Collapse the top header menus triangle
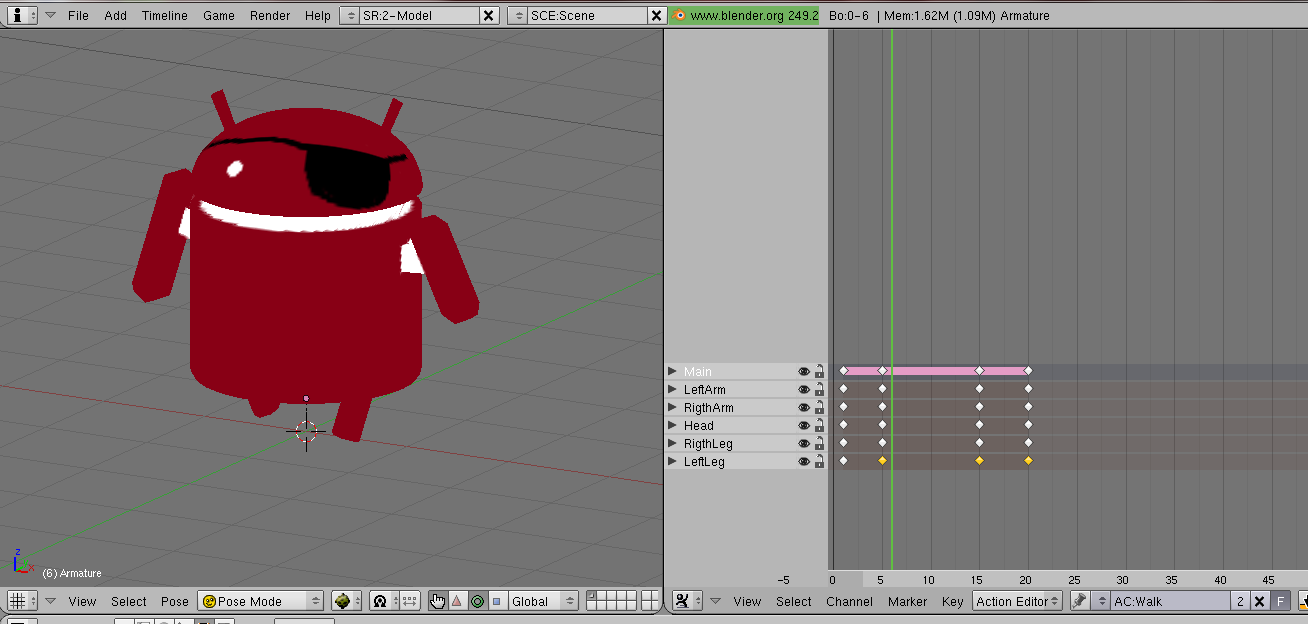Viewport: 1308px width, 624px height. 50,15
